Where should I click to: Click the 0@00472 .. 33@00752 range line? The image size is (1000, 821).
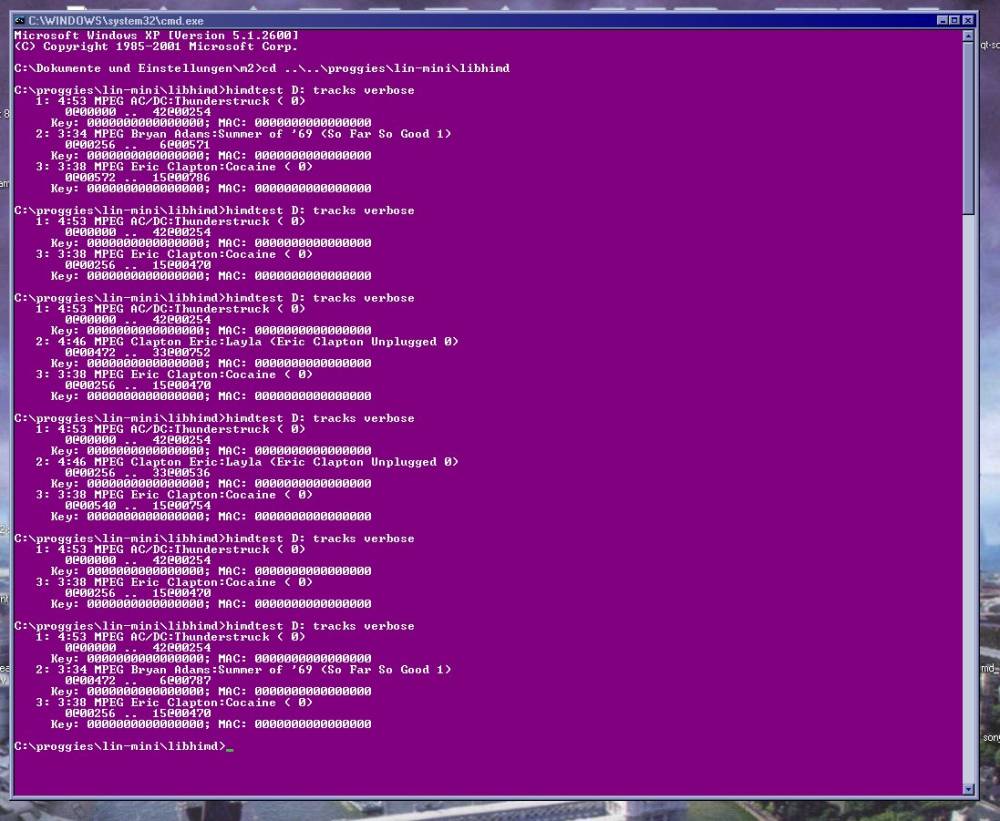(x=137, y=352)
